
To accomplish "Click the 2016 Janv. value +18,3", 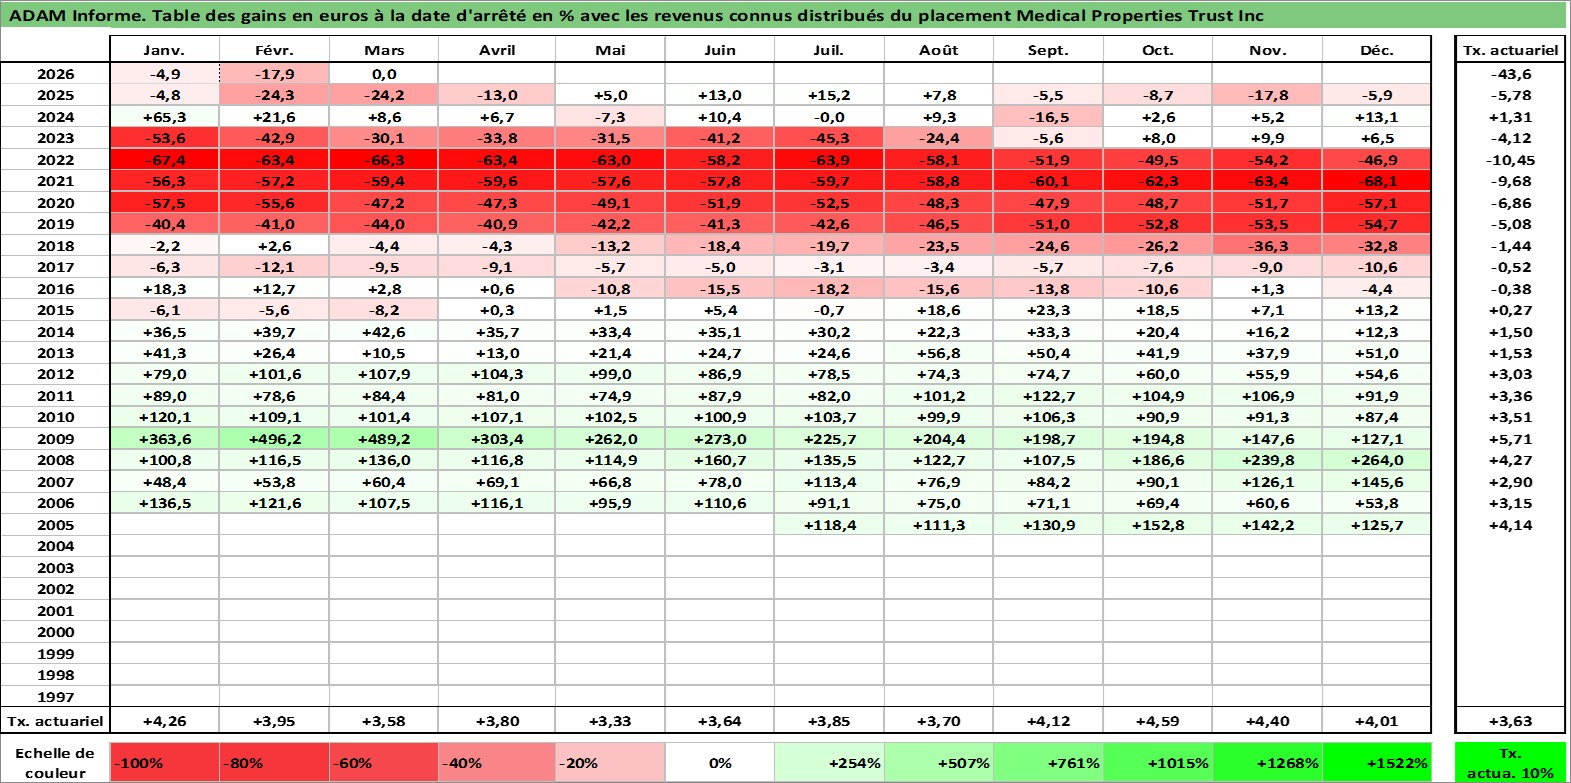I will [164, 289].
